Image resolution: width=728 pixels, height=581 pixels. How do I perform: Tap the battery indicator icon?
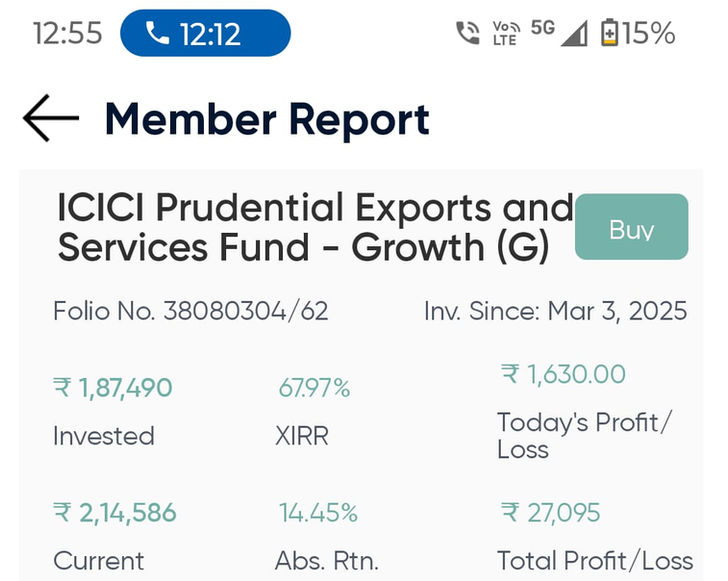[x=609, y=33]
